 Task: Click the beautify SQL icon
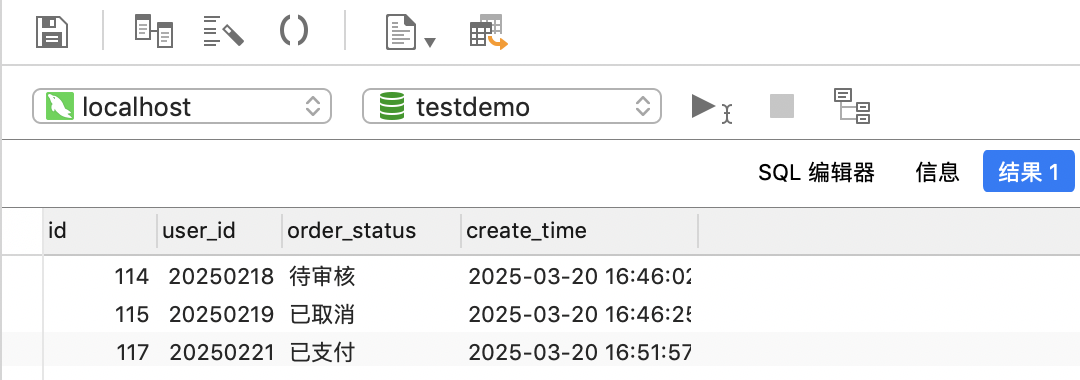[224, 32]
